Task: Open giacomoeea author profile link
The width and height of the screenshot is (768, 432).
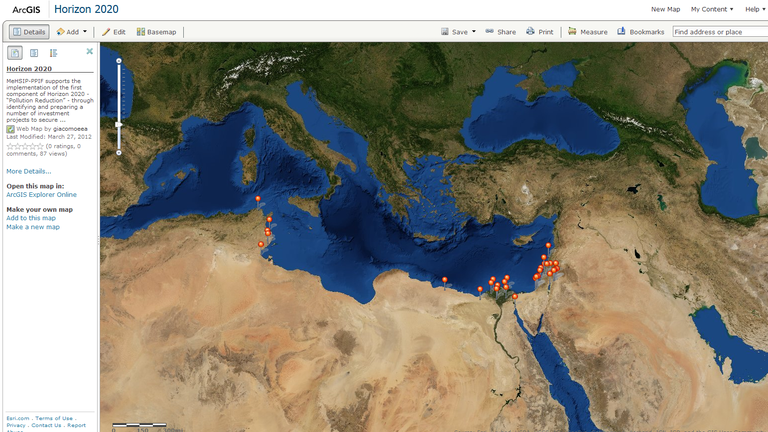Action: (70, 129)
